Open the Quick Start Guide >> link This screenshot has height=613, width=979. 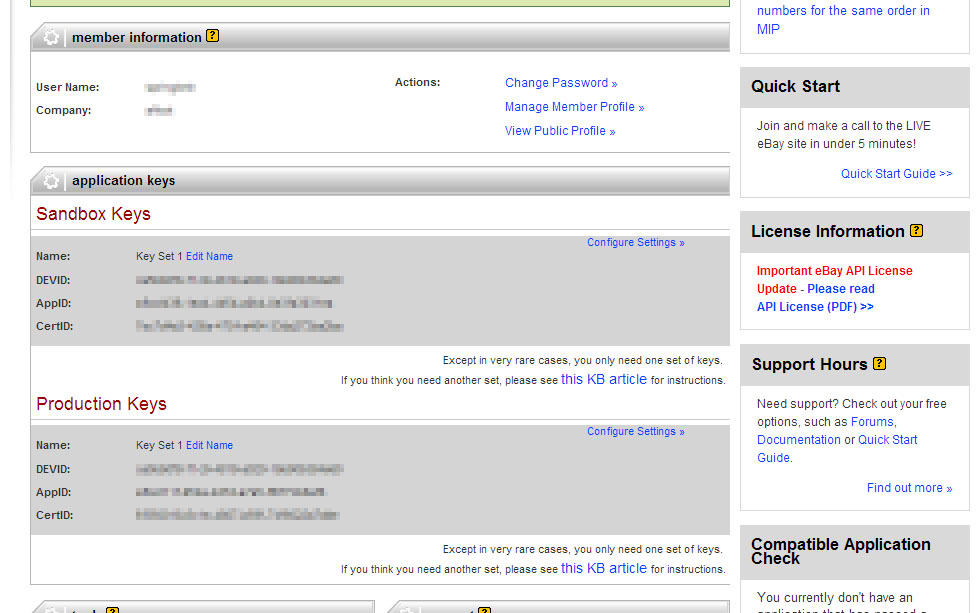(896, 174)
